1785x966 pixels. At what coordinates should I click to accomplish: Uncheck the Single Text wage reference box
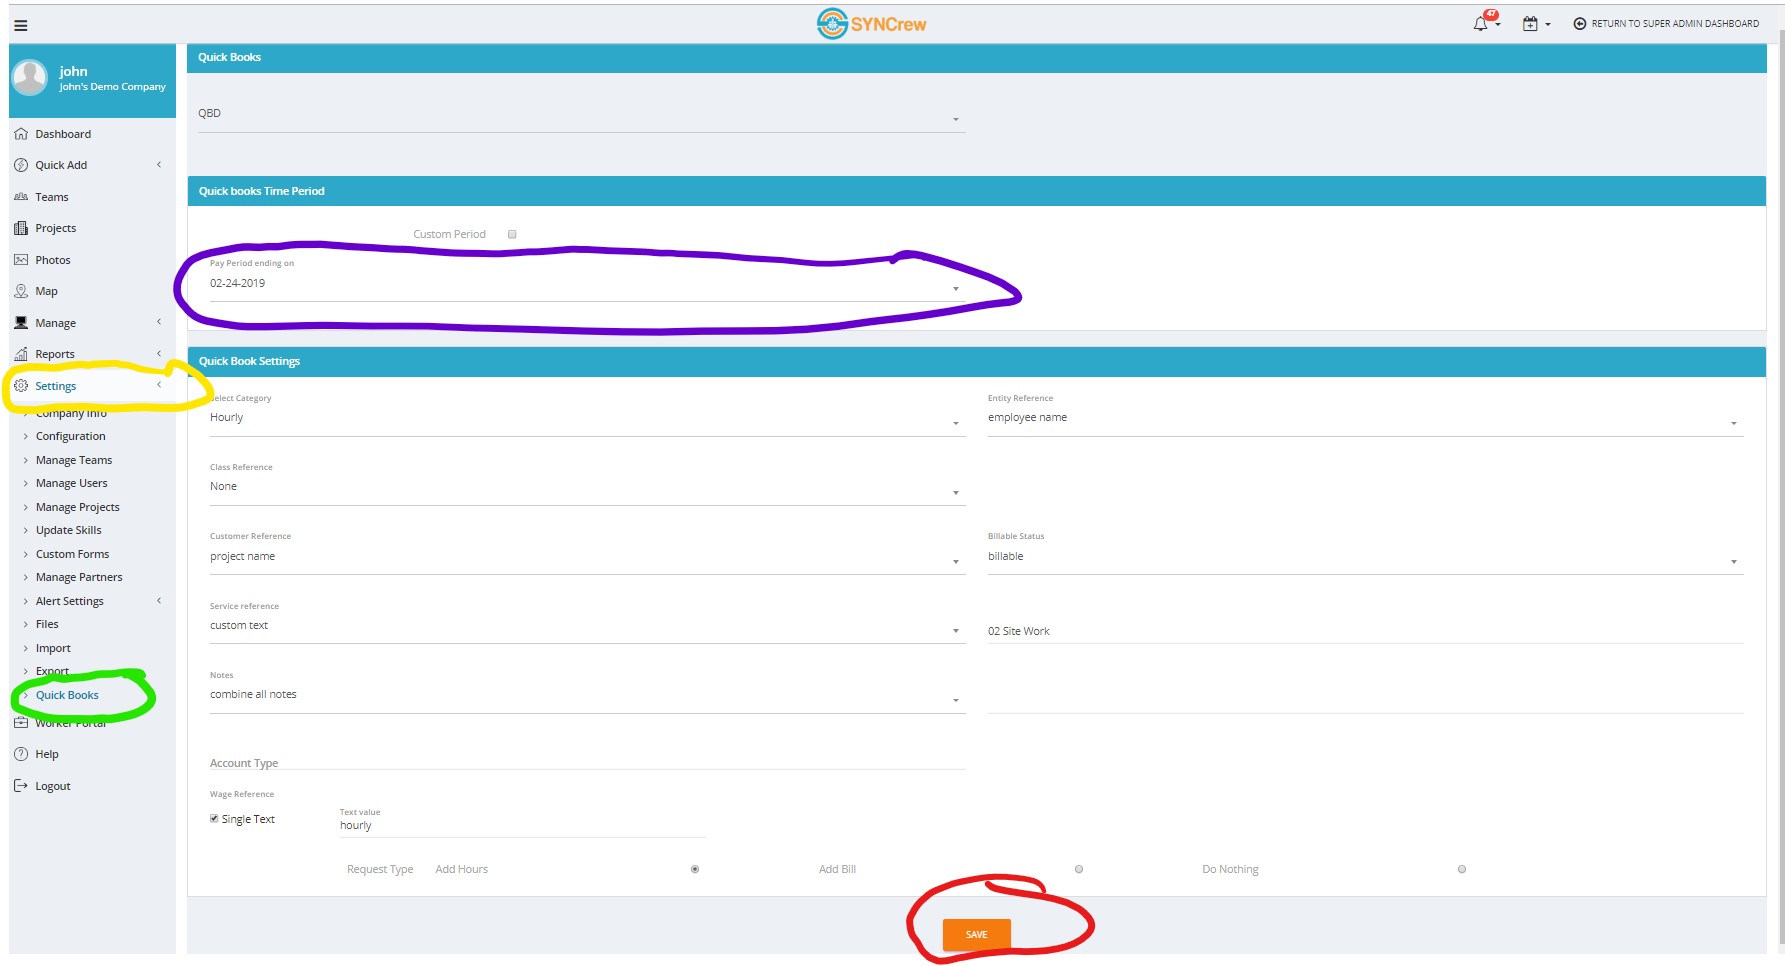pos(214,818)
